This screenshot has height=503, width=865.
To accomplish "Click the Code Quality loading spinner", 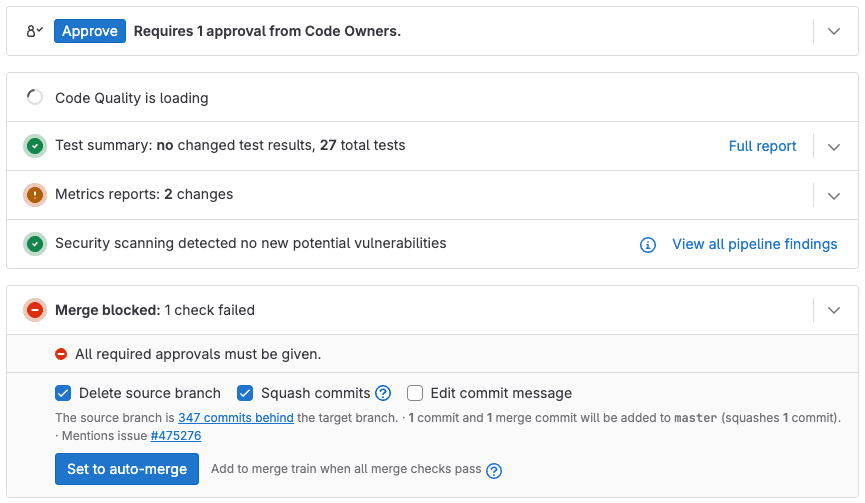I will pos(35,98).
